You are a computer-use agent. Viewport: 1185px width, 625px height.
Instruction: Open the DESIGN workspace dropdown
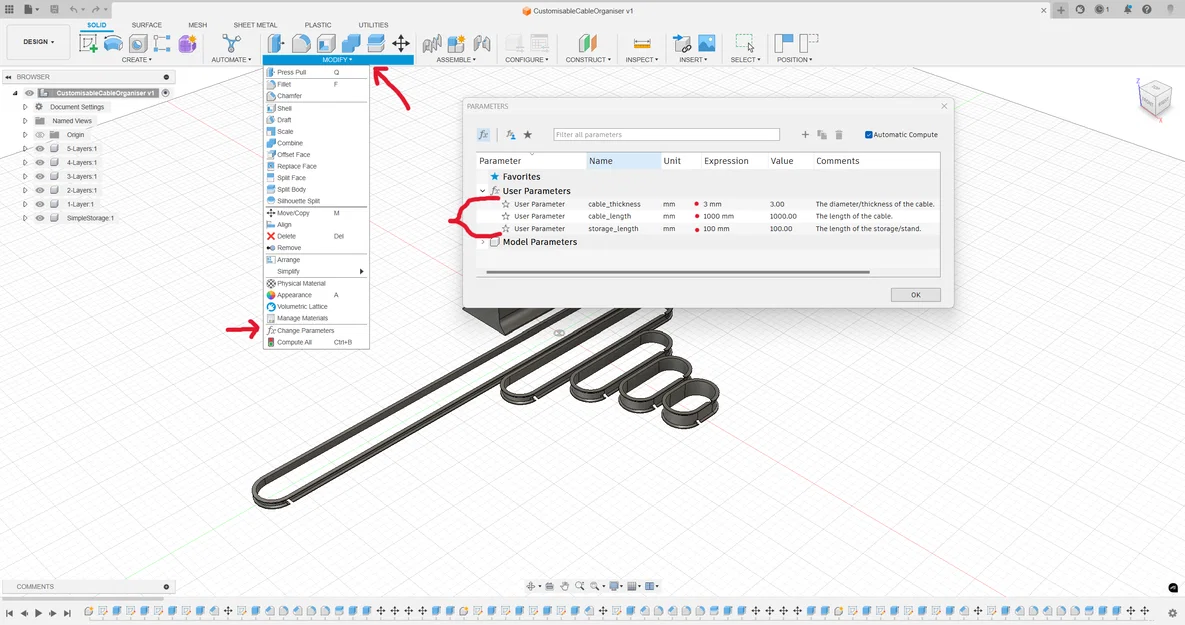[x=39, y=42]
